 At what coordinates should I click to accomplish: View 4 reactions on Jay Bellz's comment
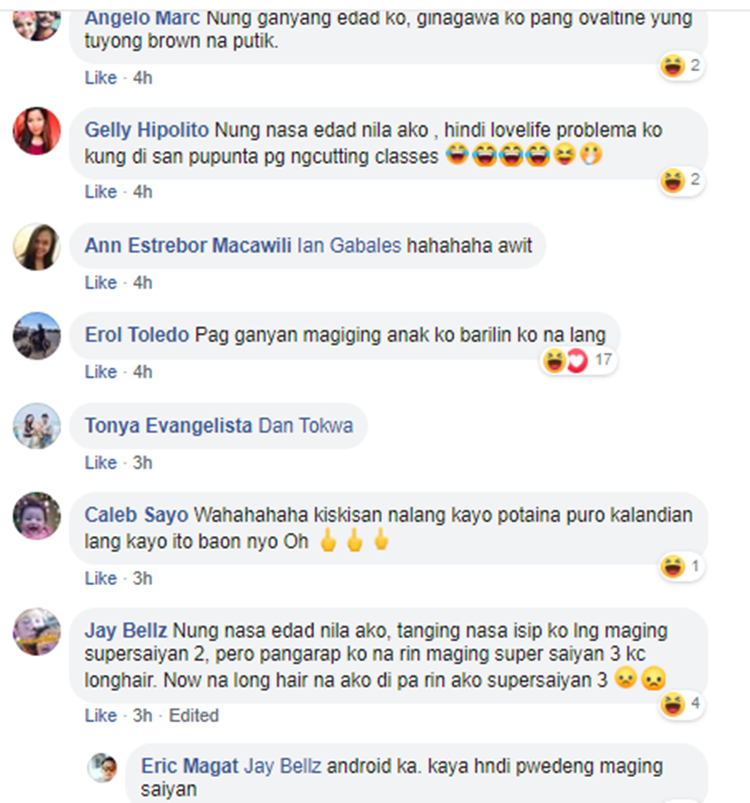click(681, 704)
